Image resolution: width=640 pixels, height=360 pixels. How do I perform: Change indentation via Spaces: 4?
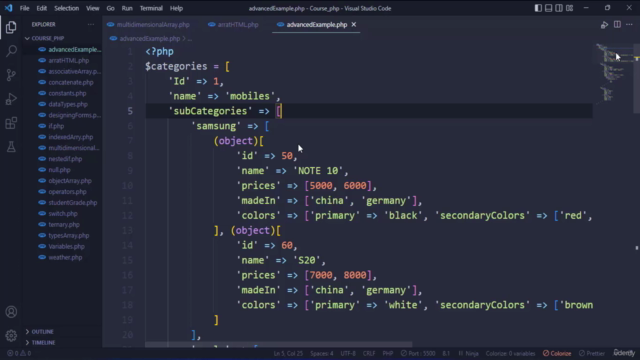pyautogui.click(x=322, y=353)
